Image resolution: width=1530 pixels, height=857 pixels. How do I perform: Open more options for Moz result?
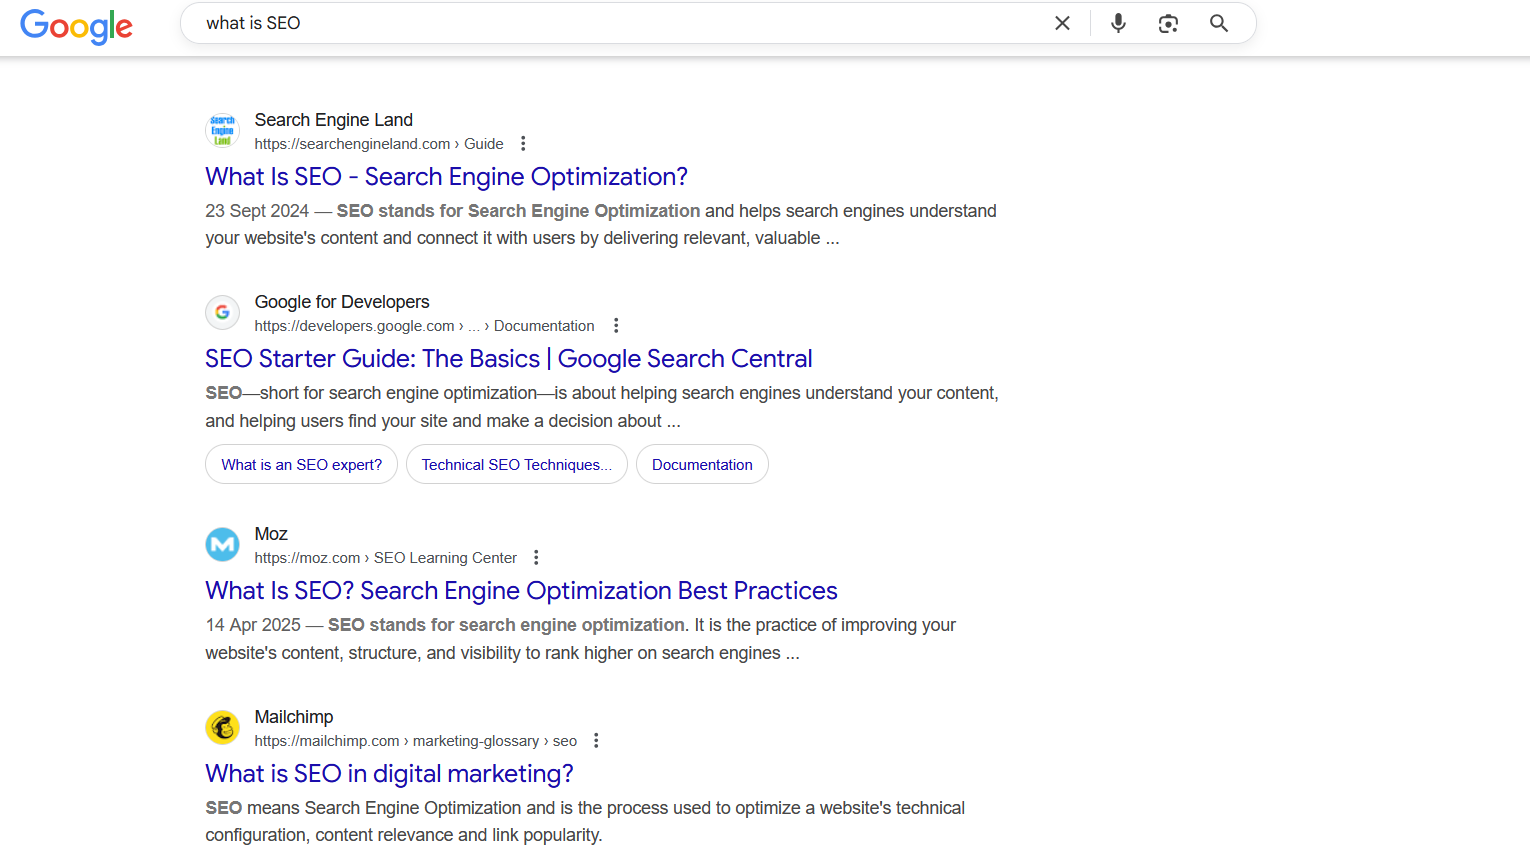point(536,558)
